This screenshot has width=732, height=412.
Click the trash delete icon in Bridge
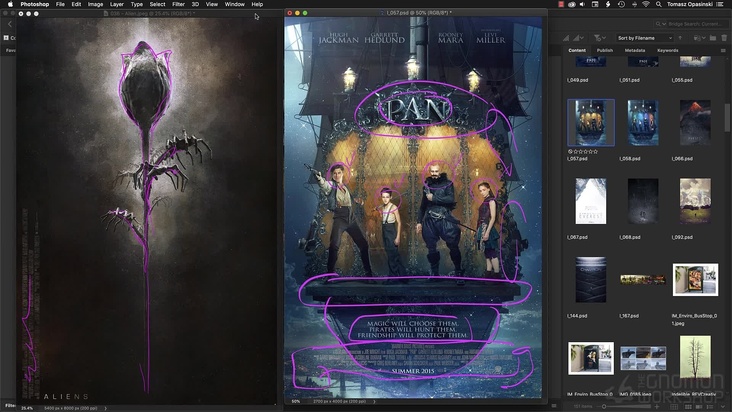[724, 38]
